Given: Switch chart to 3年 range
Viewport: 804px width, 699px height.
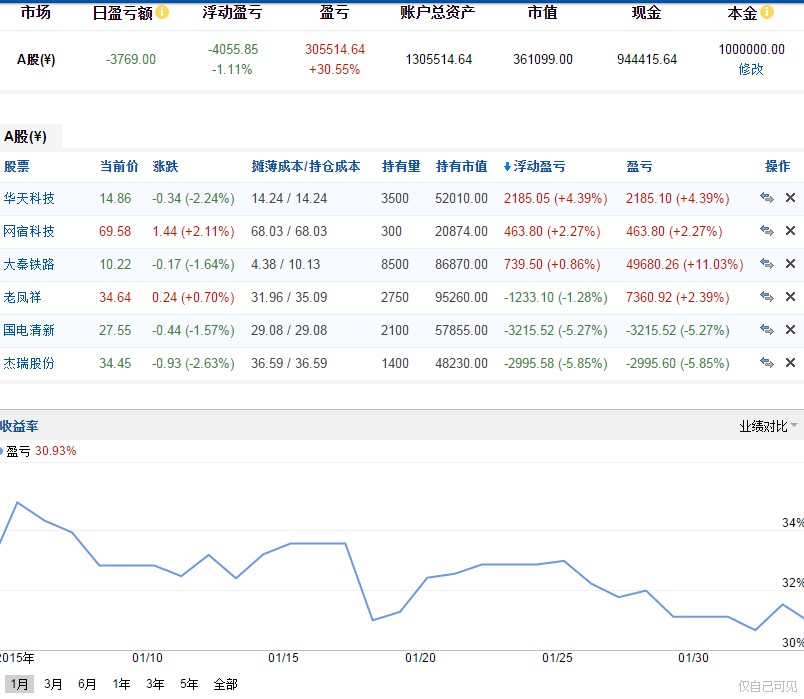Looking at the screenshot, I should tap(155, 684).
